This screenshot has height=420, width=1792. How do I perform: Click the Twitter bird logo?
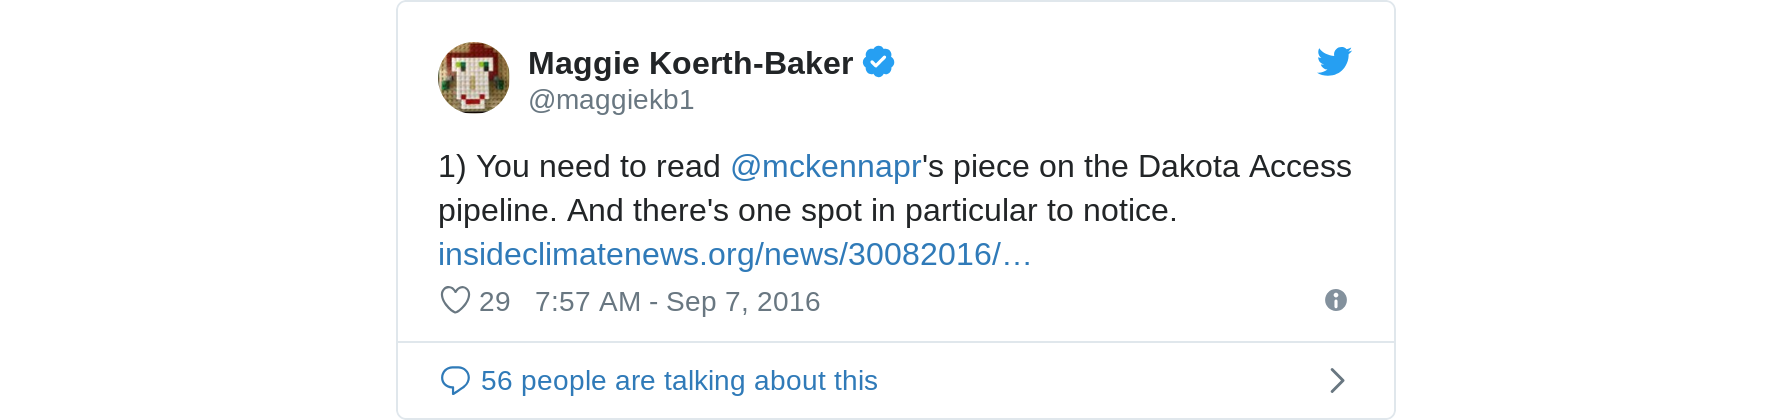tap(1334, 62)
